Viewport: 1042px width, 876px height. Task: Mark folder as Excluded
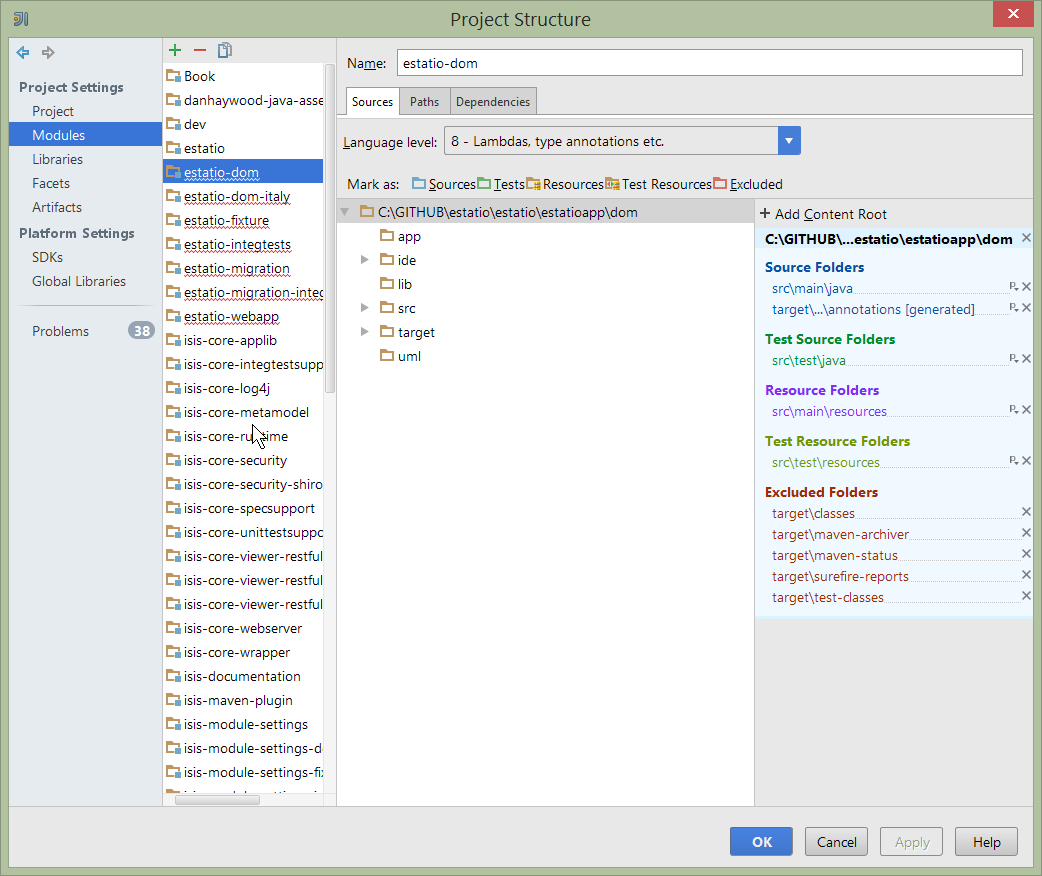pos(748,184)
